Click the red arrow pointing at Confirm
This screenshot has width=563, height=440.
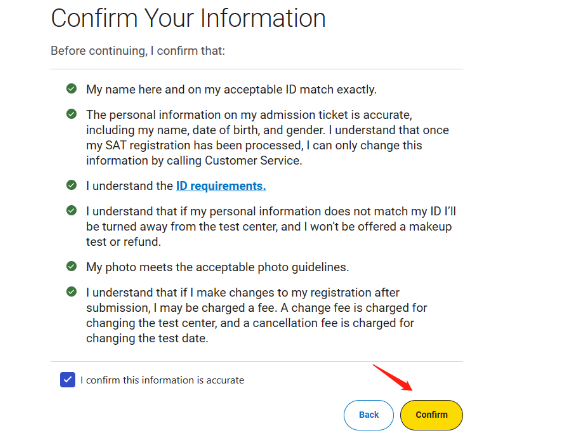(x=393, y=378)
